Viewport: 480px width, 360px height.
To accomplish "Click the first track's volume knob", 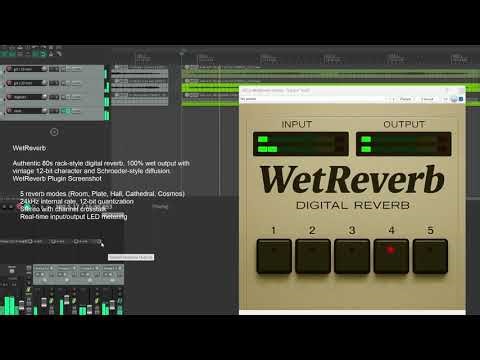I will (x=44, y=69).
